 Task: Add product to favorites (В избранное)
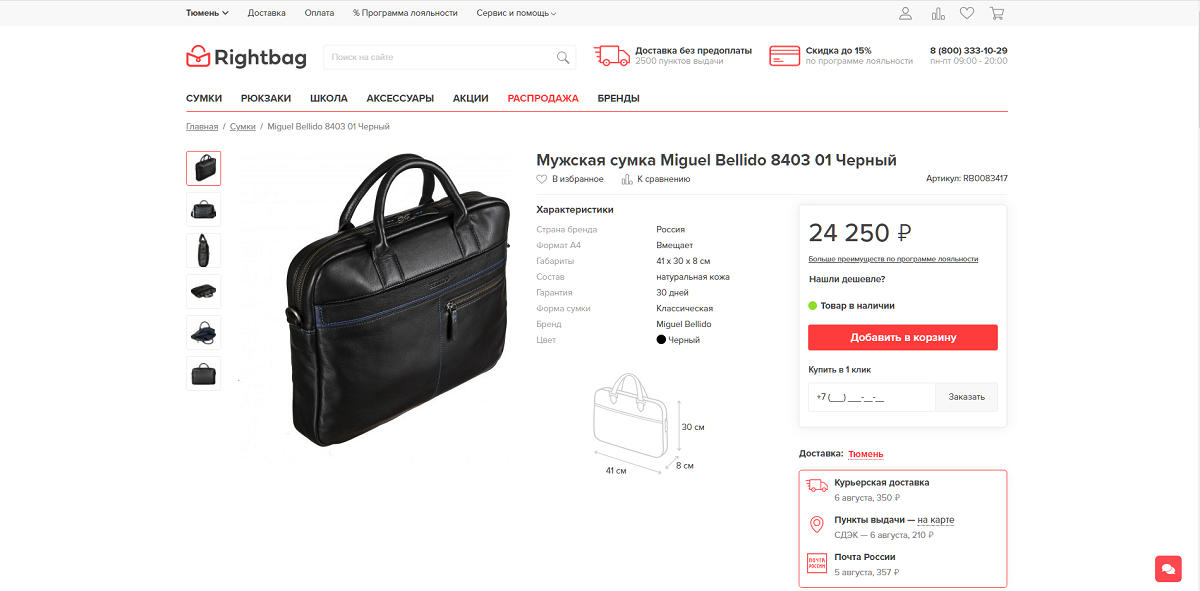pyautogui.click(x=570, y=179)
